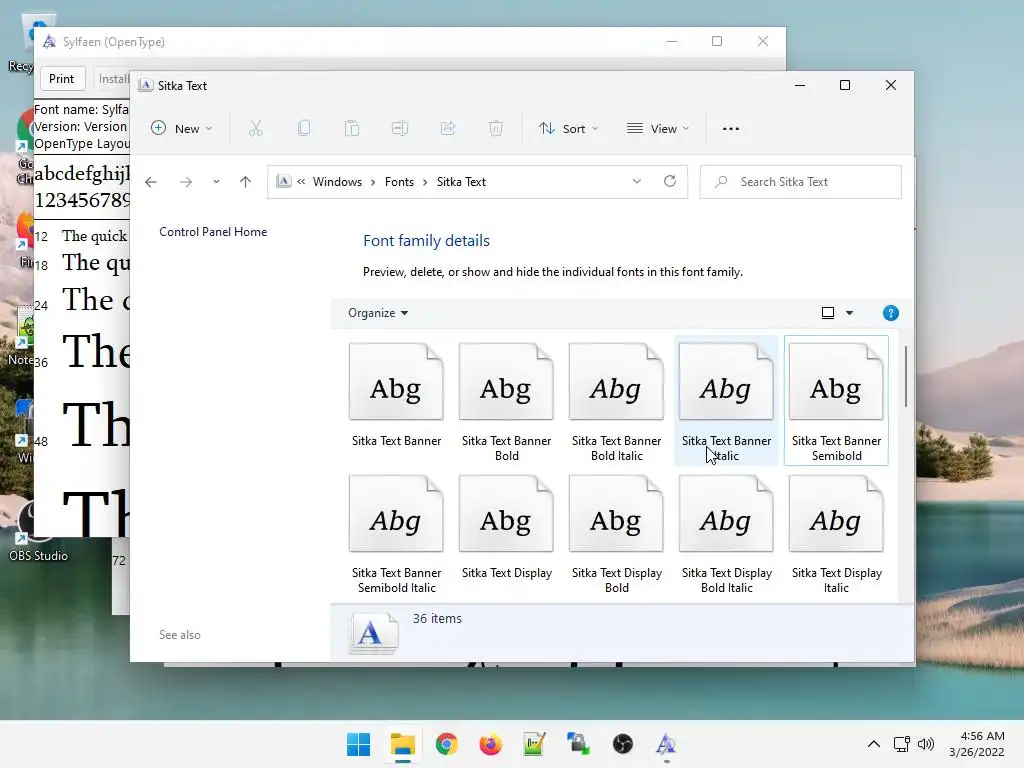Click the Search Sitka Text field
The image size is (1024, 768).
[x=800, y=182]
